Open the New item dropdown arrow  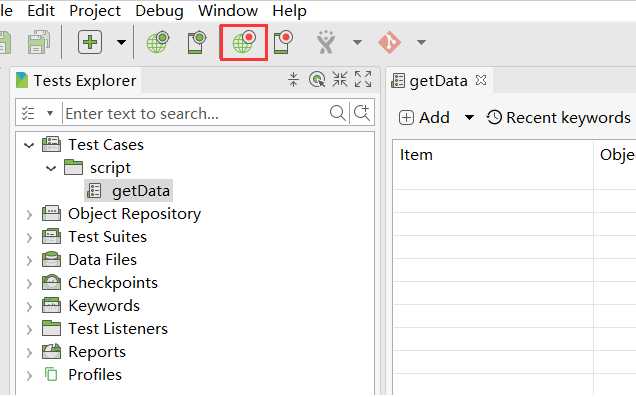(x=121, y=42)
